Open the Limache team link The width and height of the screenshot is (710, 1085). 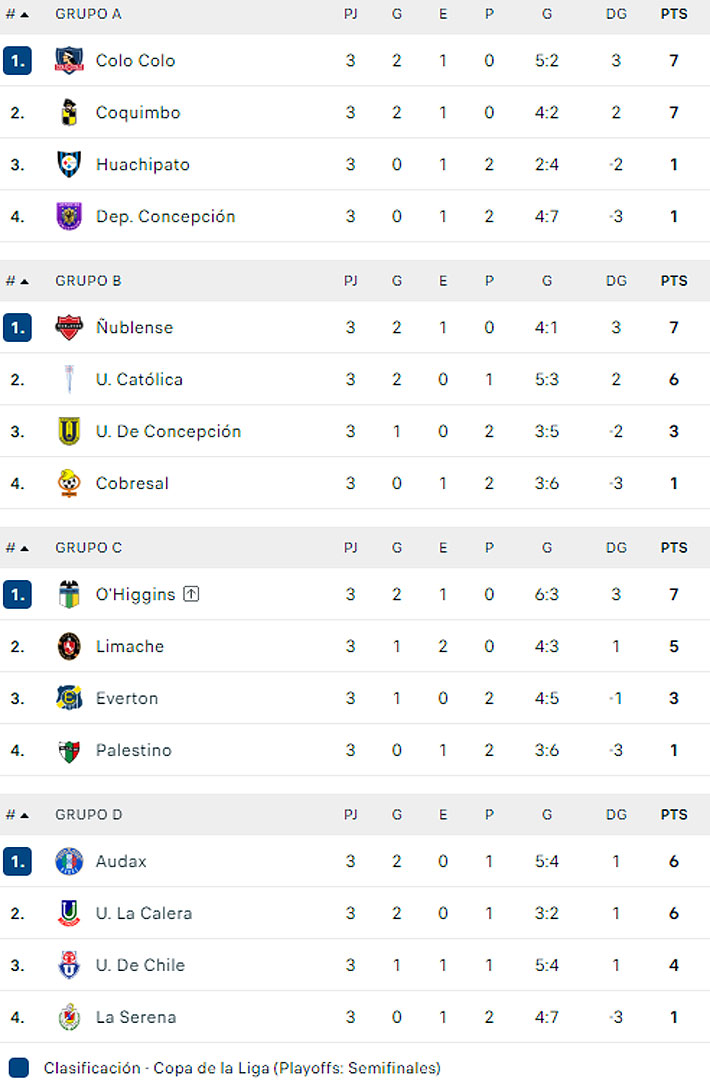click(130, 646)
